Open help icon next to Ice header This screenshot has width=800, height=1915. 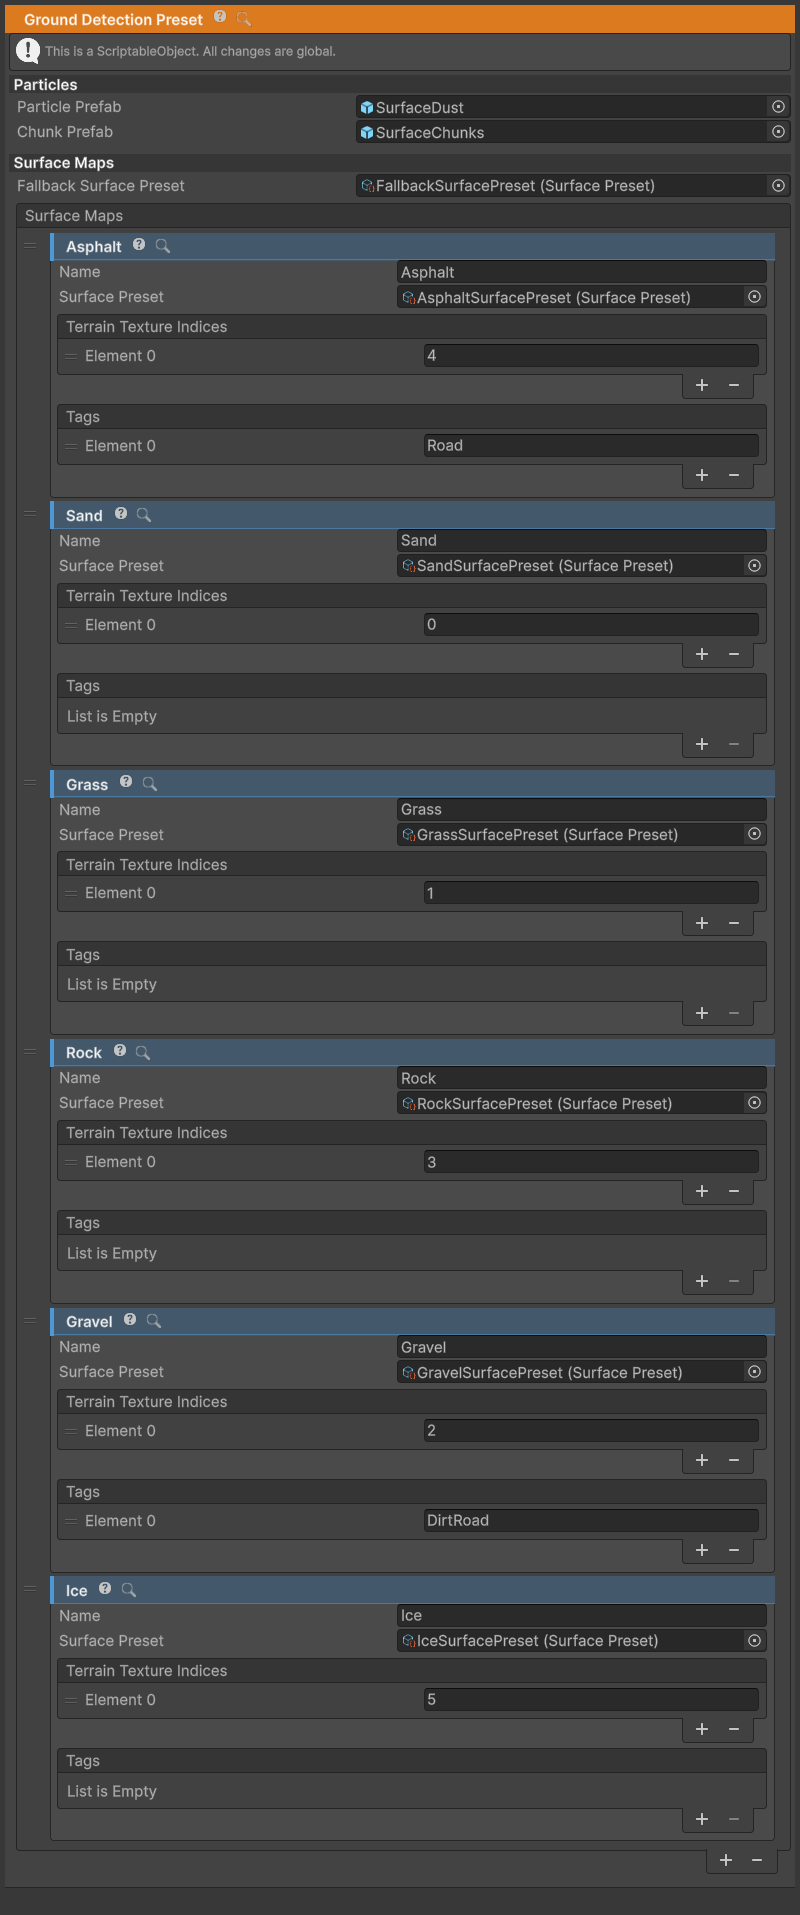pyautogui.click(x=105, y=1589)
